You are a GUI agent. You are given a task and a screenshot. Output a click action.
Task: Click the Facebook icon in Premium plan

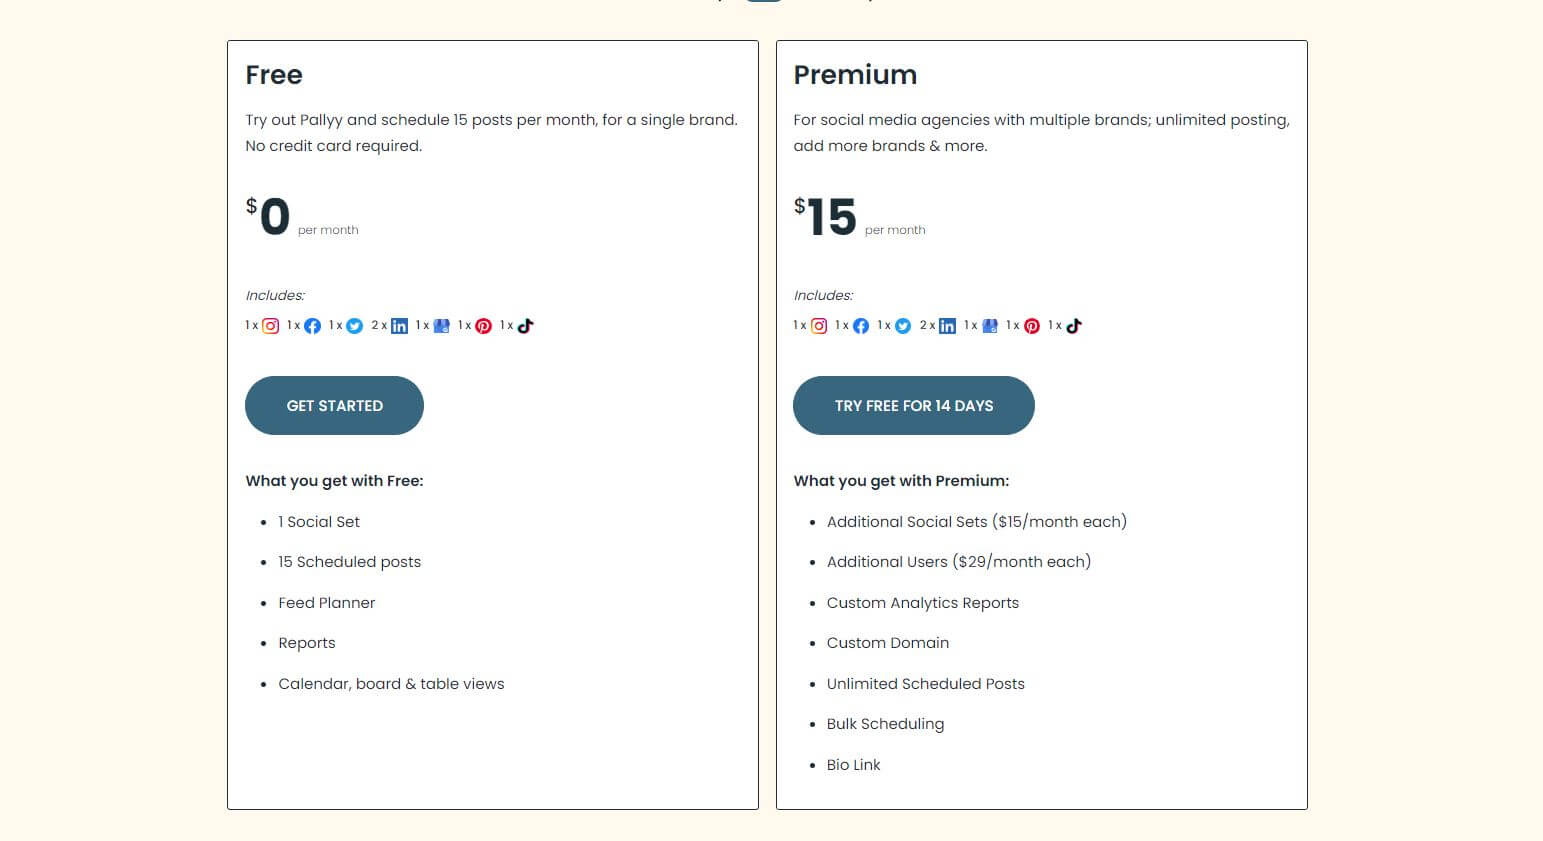[x=860, y=326]
